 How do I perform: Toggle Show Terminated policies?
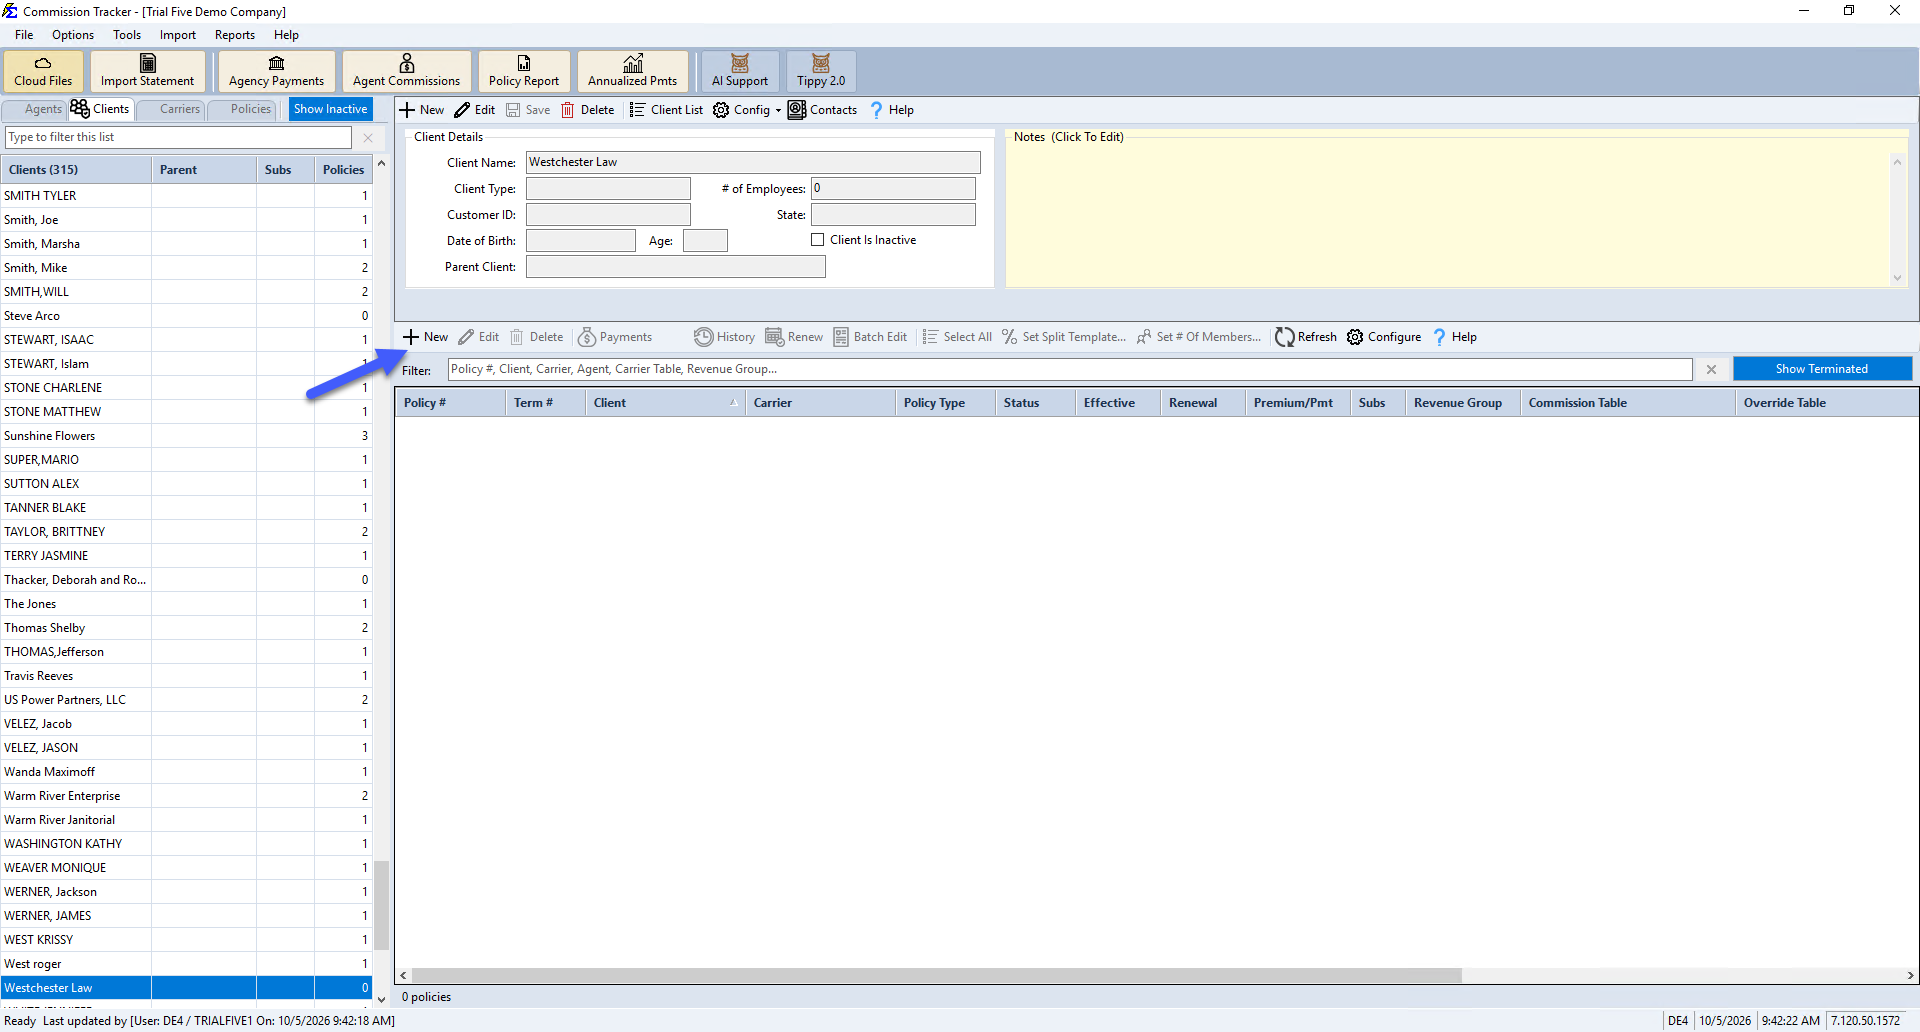pyautogui.click(x=1821, y=369)
